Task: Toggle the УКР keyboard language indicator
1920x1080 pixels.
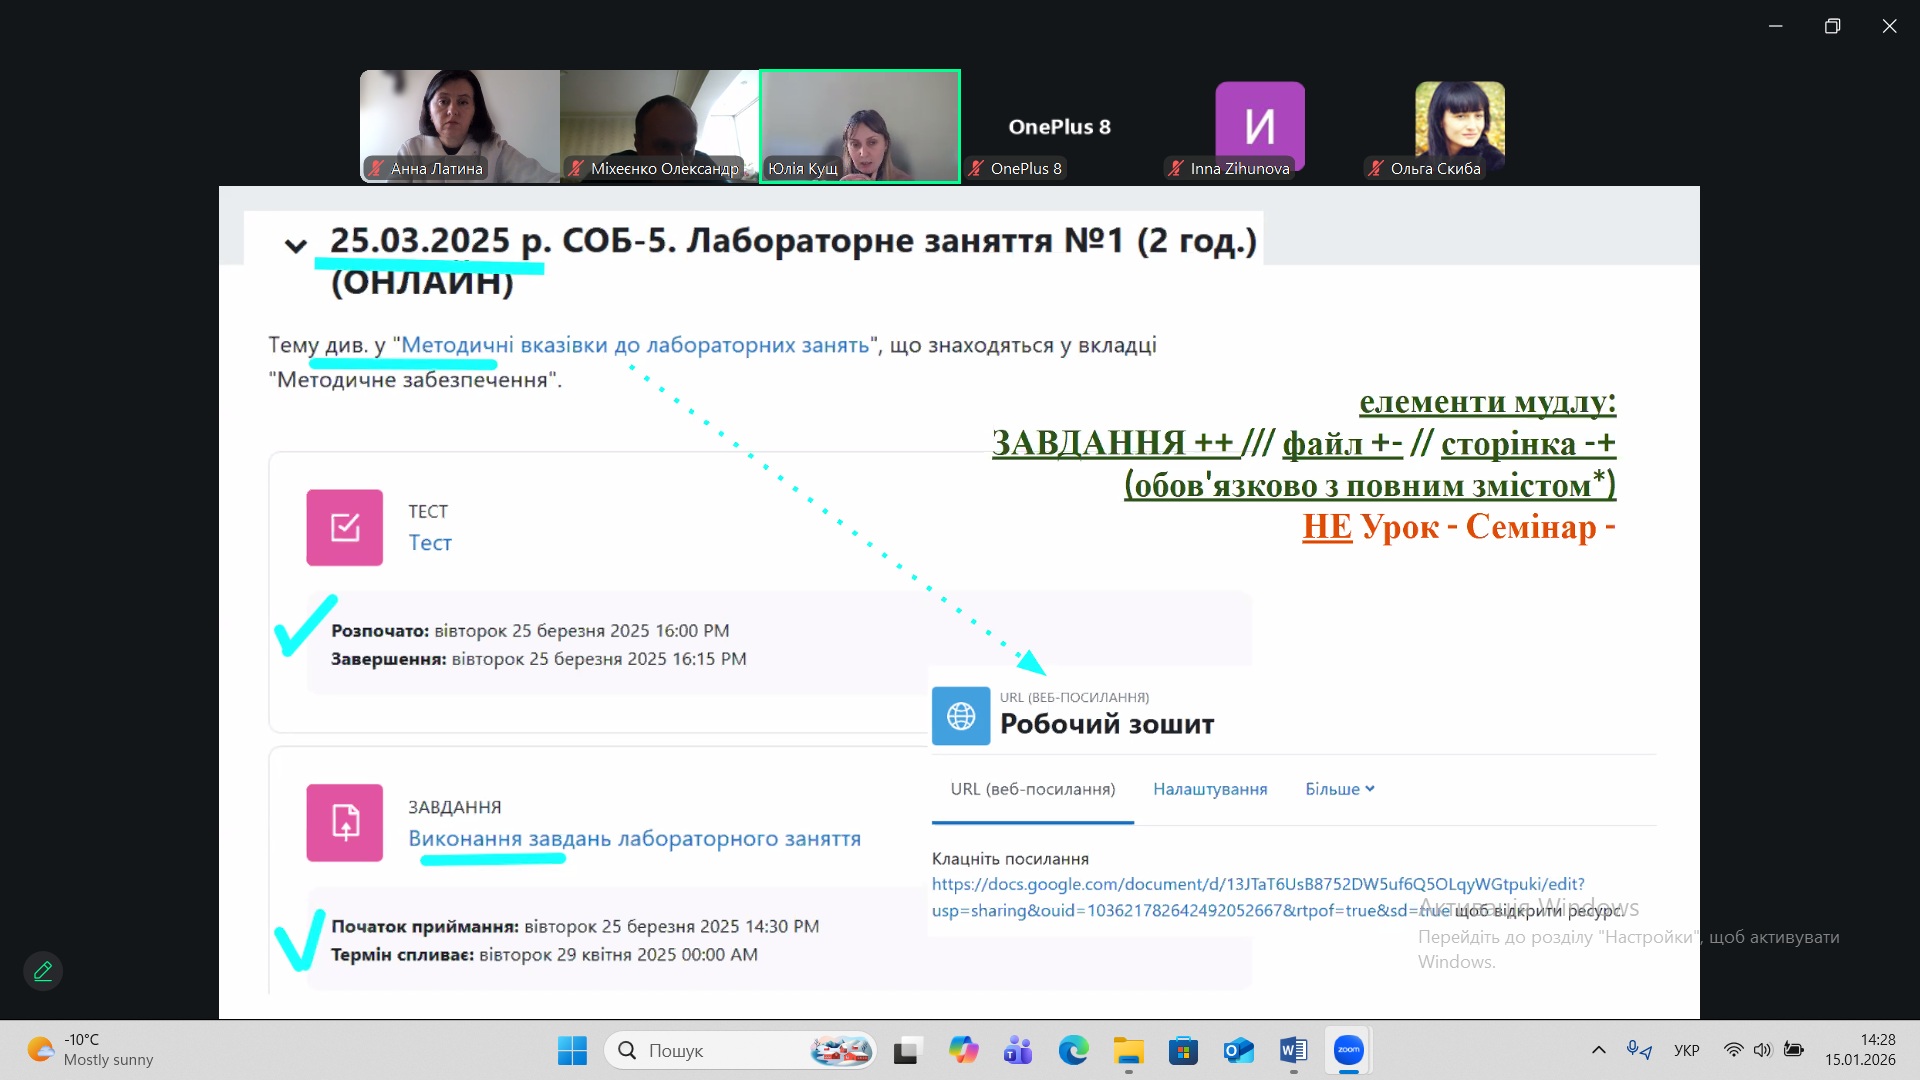Action: (x=1686, y=1050)
